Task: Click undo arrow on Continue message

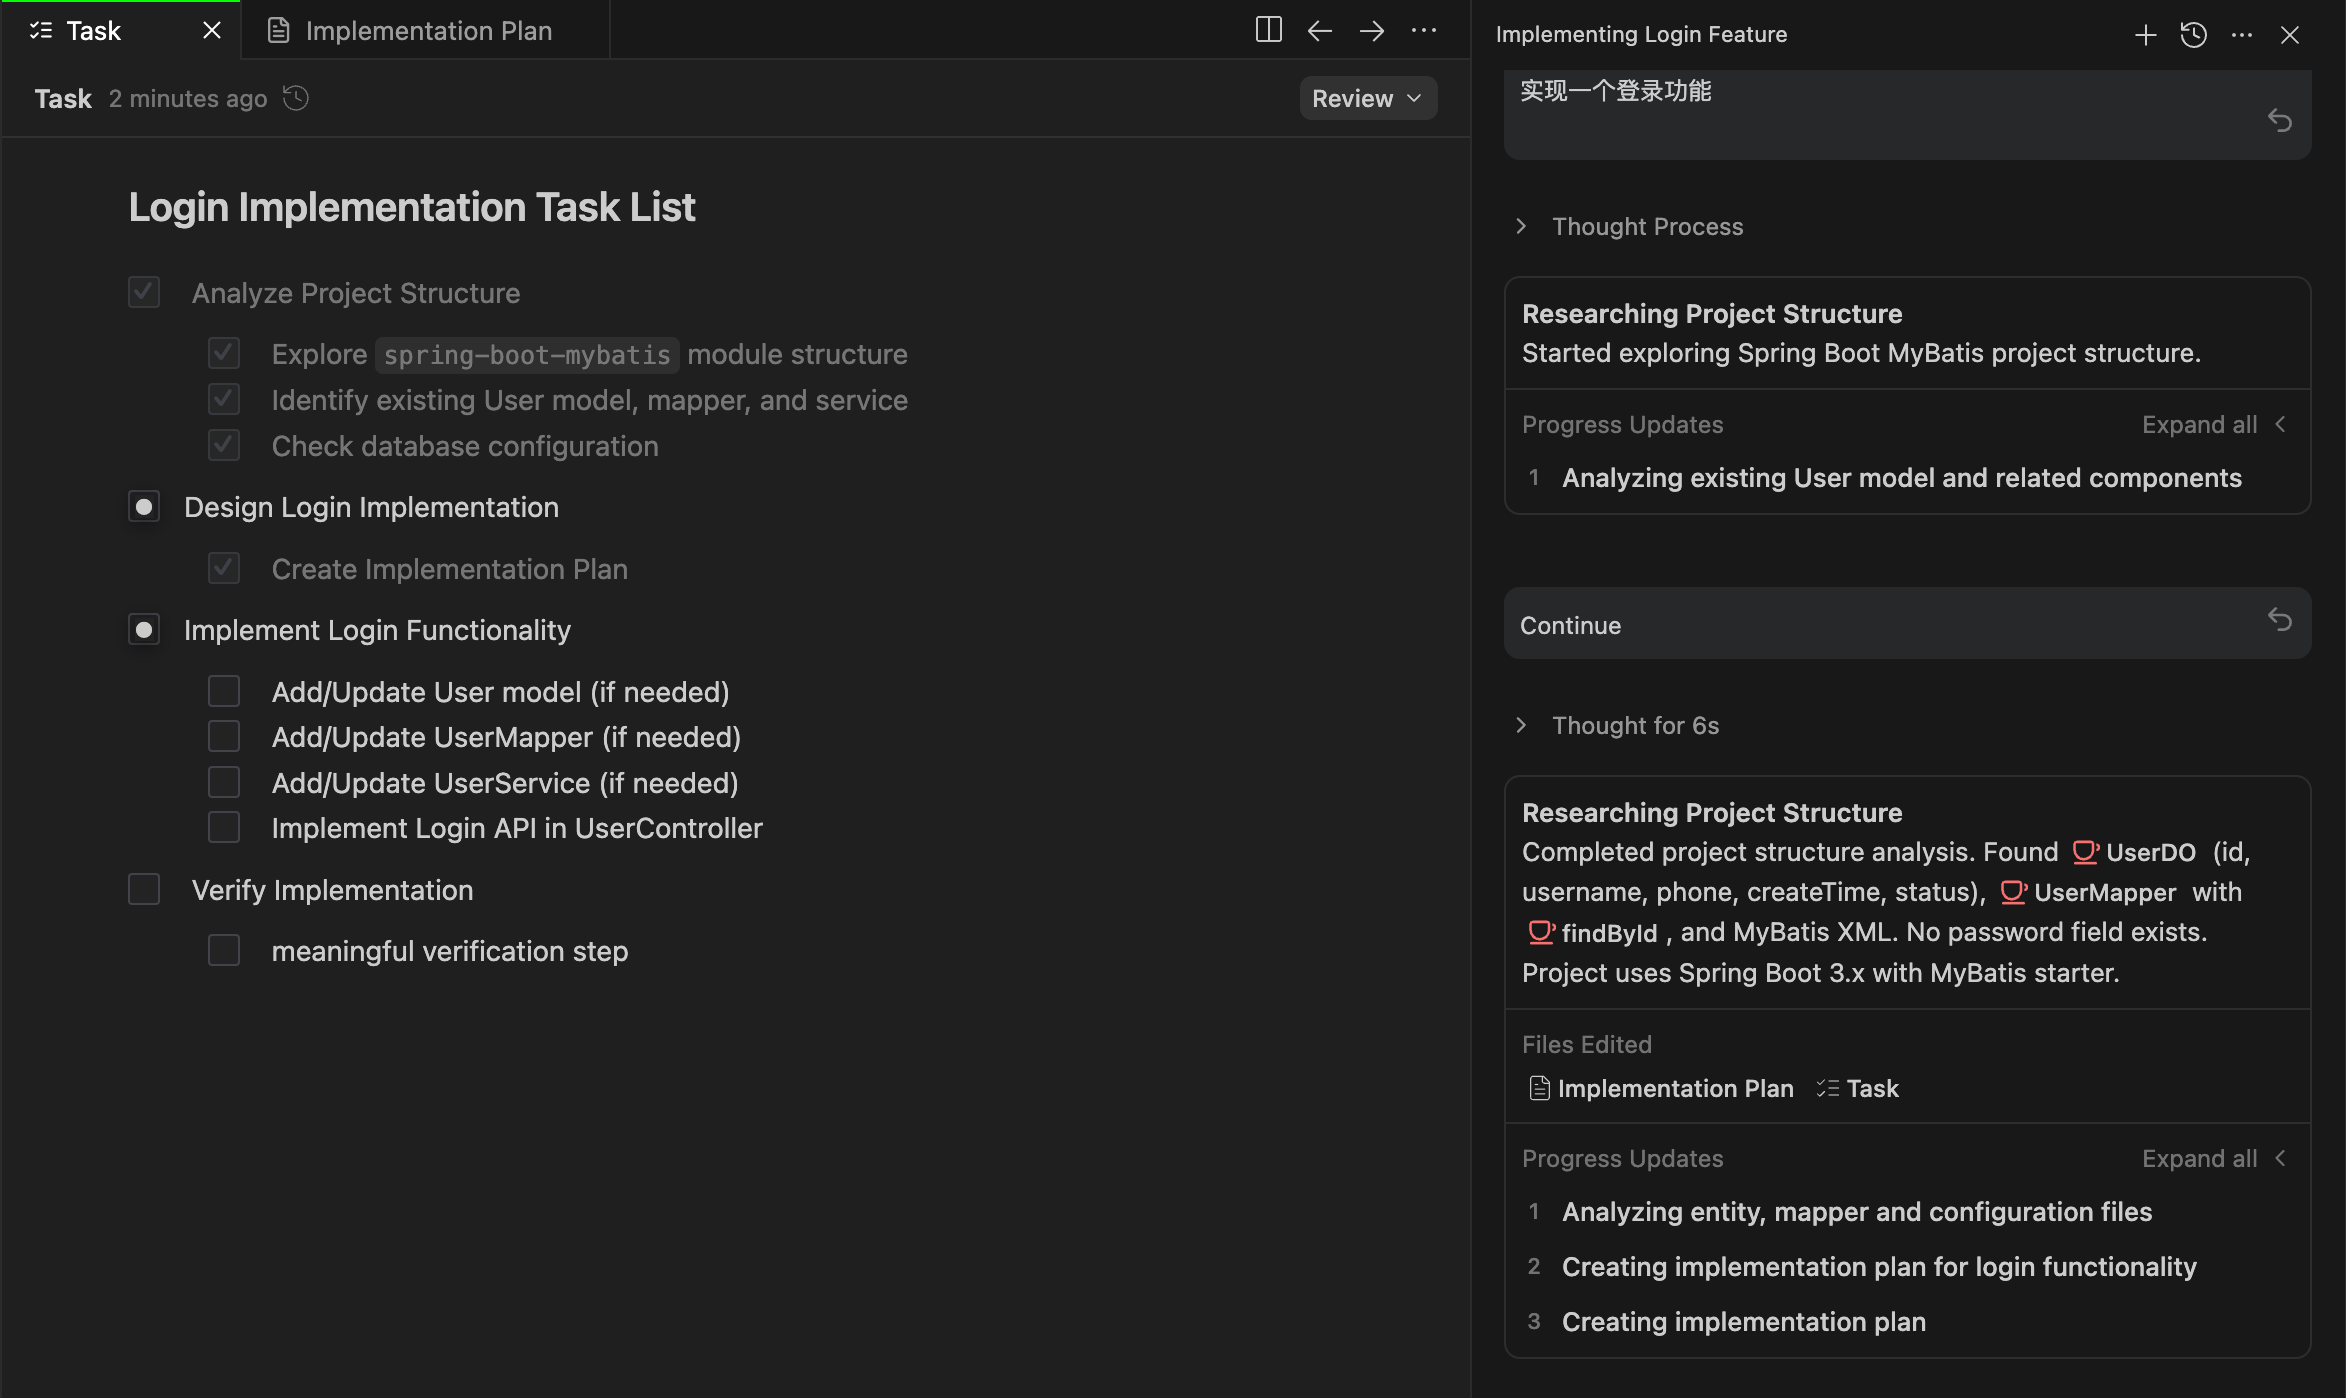Action: coord(2279,620)
